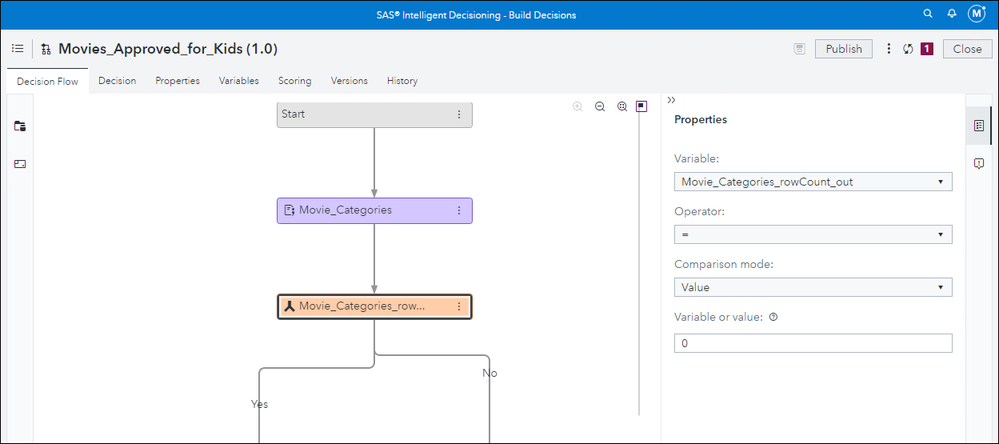The height and width of the screenshot is (444, 999).
Task: Switch to the Variables tab
Action: (239, 81)
